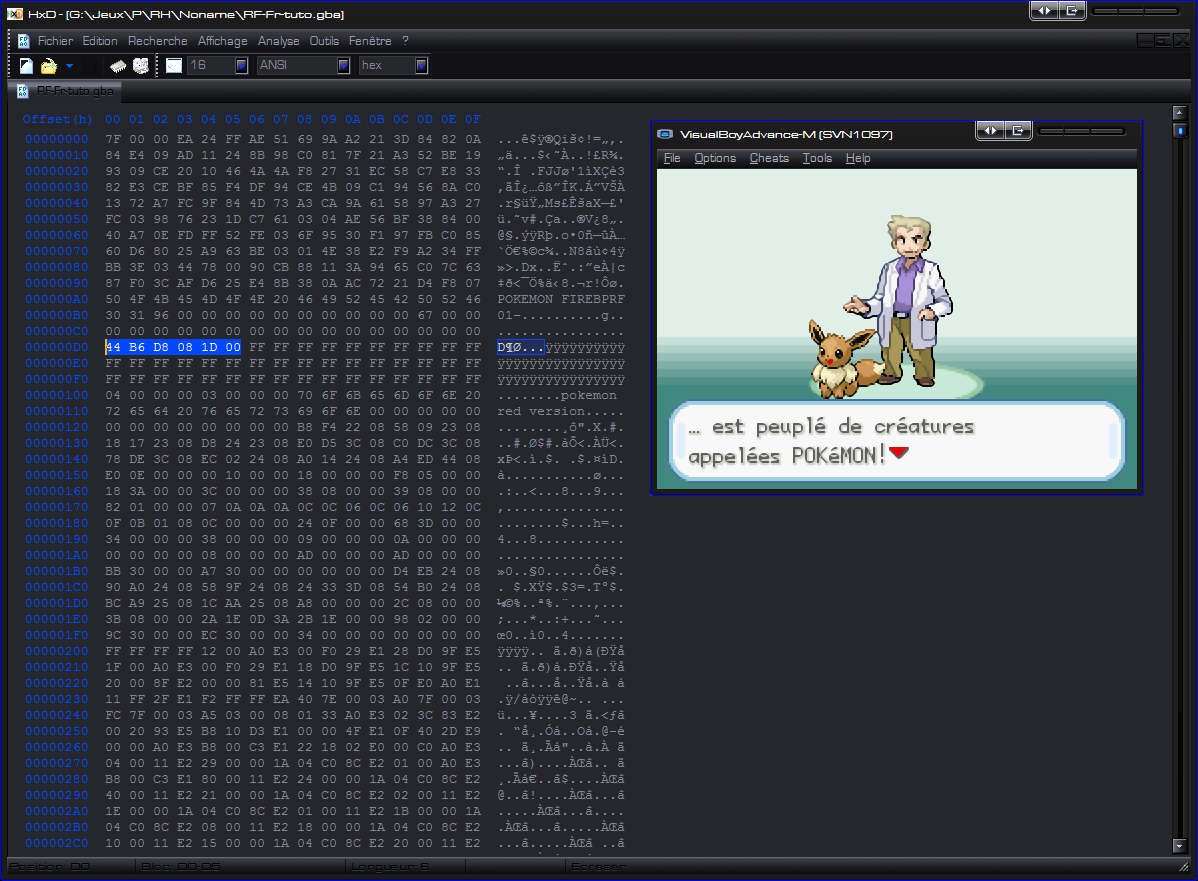This screenshot has height=881, width=1198.
Task: Click the first byte 7F at offset 00000000
Action: 113,139
